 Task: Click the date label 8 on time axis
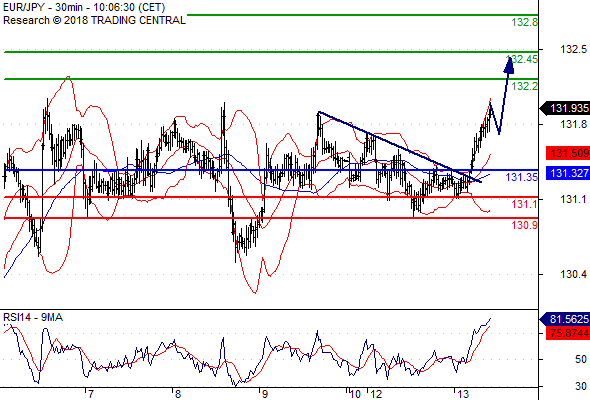178,394
